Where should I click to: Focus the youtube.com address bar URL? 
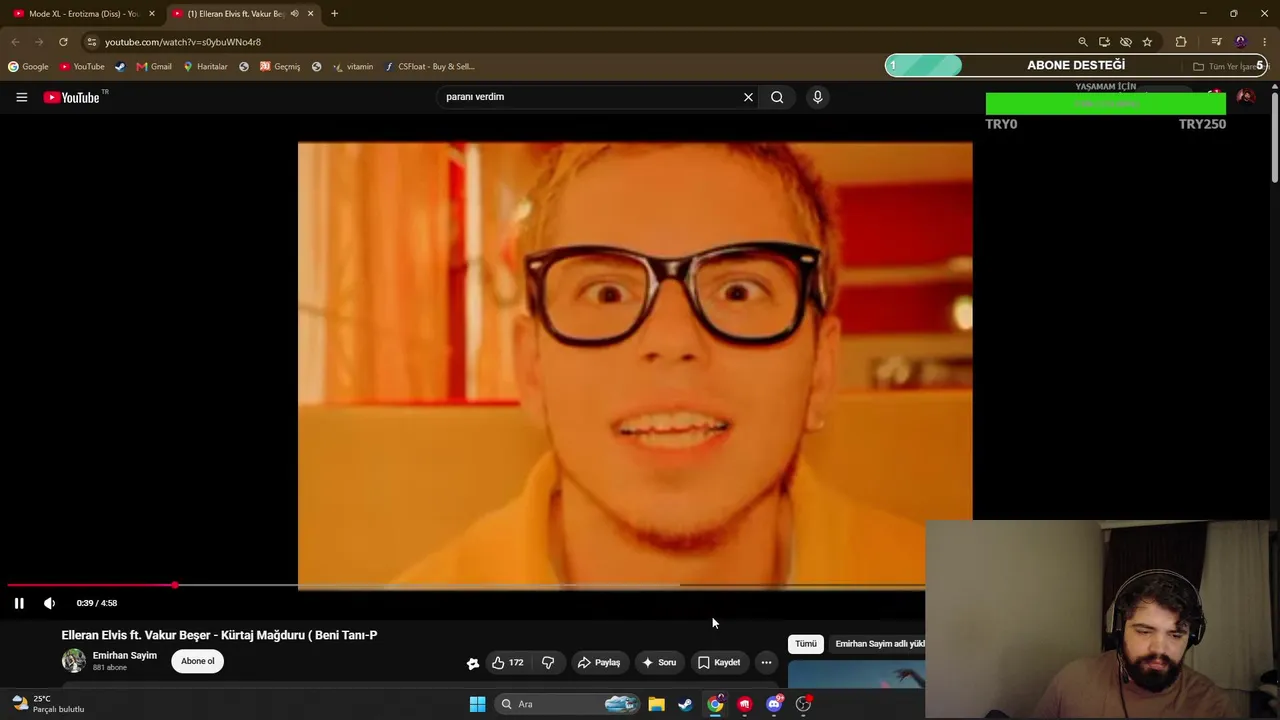(183, 42)
